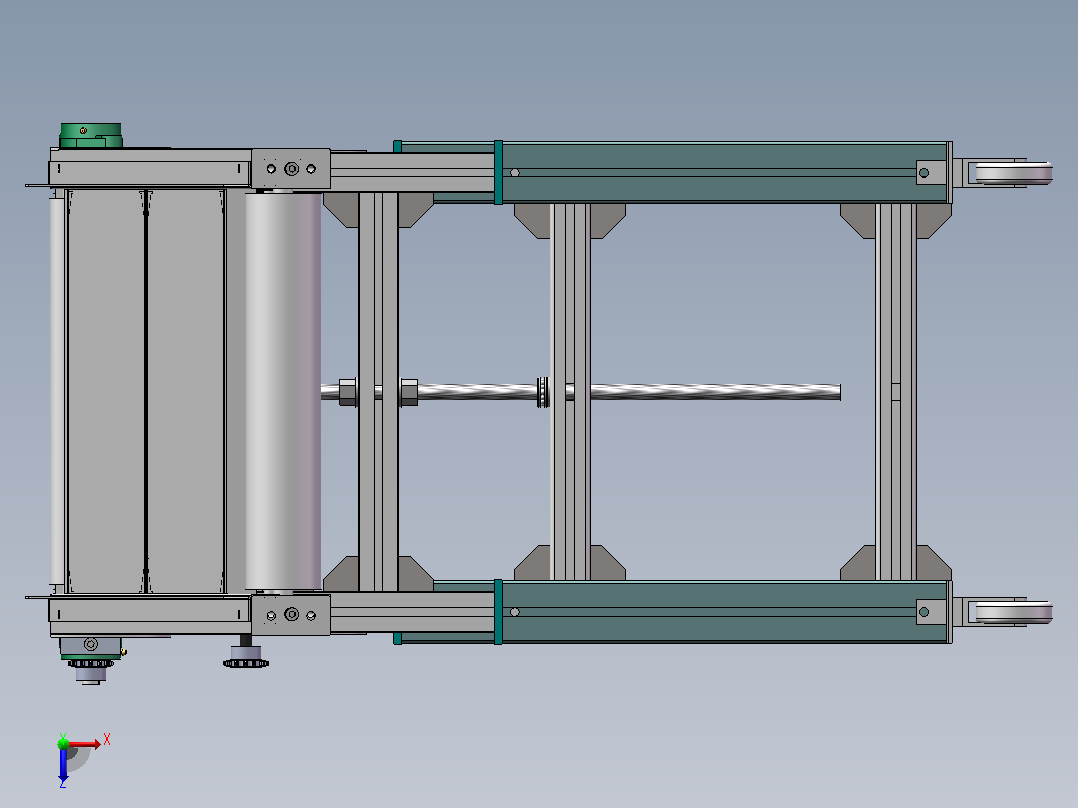Select the rightmost aluminum cross beam
The height and width of the screenshot is (808, 1078).
point(896,392)
